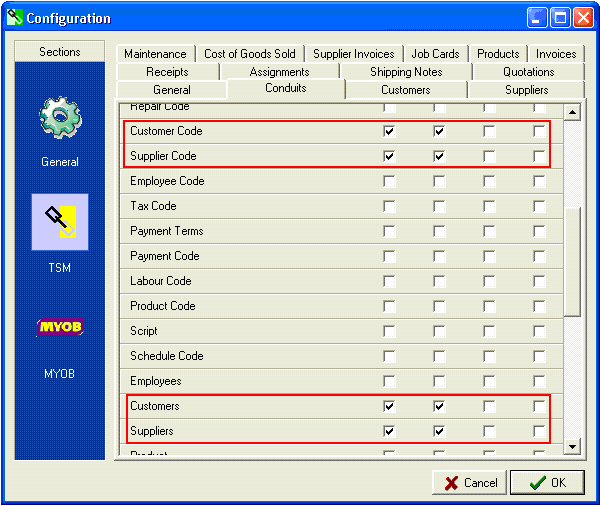Click the scrollbar down arrow
Viewport: 600px width, 506px height.
pos(572,446)
